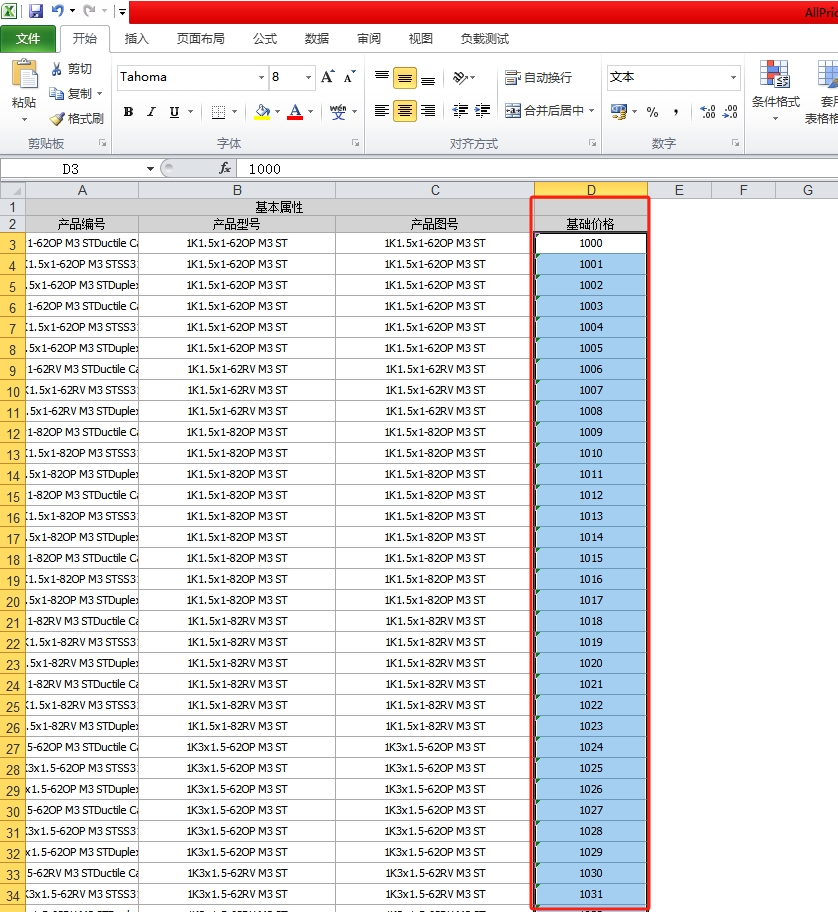Click the Save icon in quick access toolbar
The height and width of the screenshot is (912, 838).
point(36,10)
